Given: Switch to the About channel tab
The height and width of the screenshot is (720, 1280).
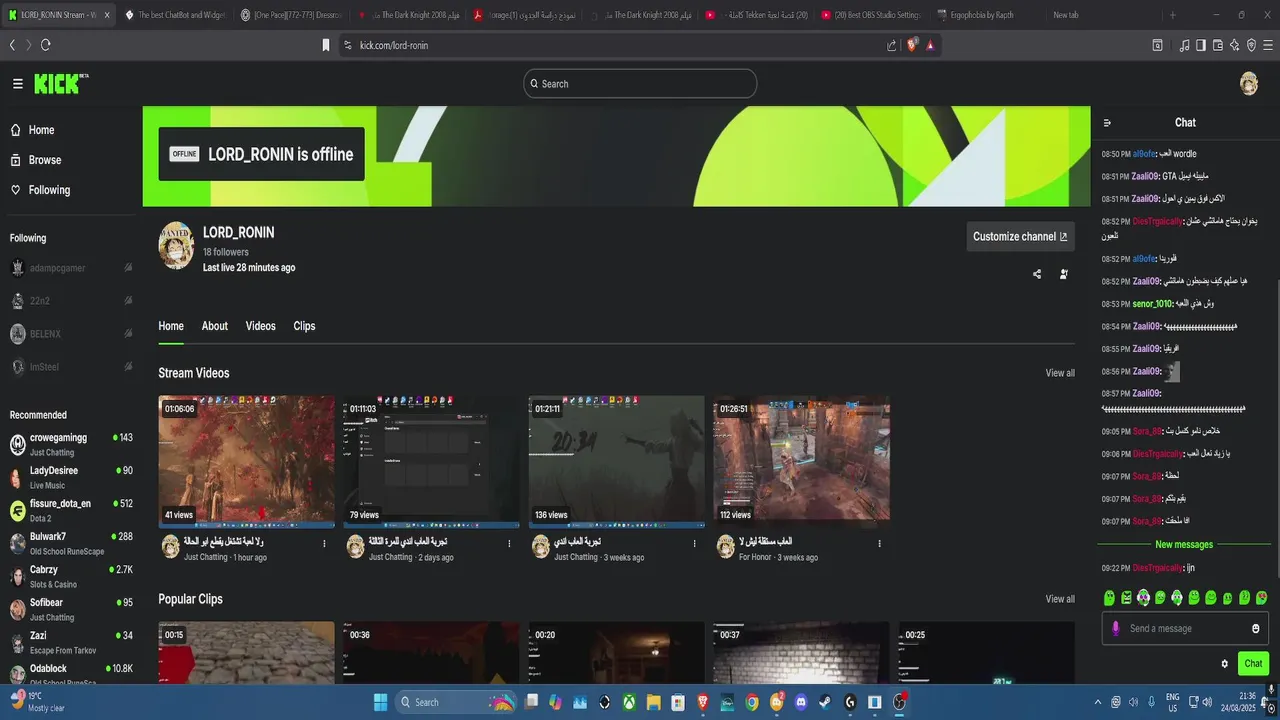Looking at the screenshot, I should click(x=215, y=326).
